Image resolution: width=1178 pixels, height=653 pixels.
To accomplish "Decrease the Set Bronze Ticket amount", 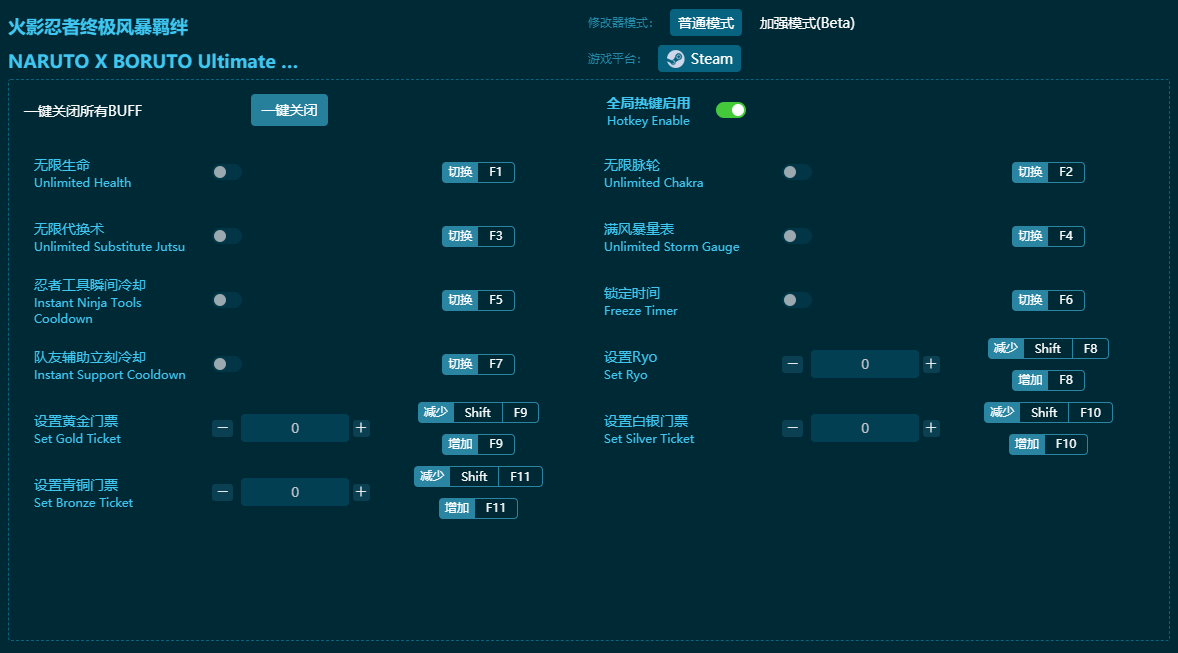I will [x=223, y=492].
